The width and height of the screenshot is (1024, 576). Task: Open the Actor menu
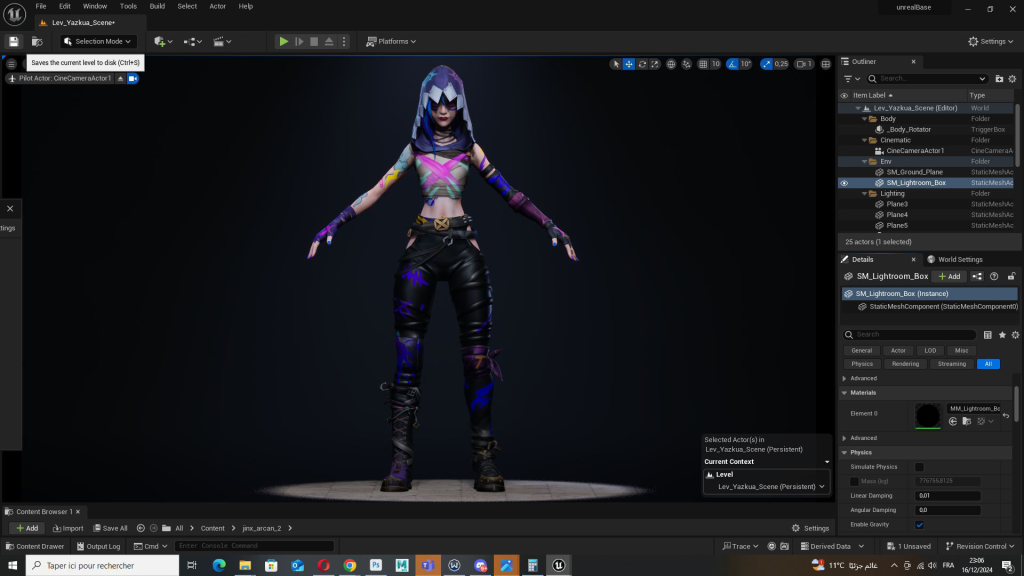[217, 6]
